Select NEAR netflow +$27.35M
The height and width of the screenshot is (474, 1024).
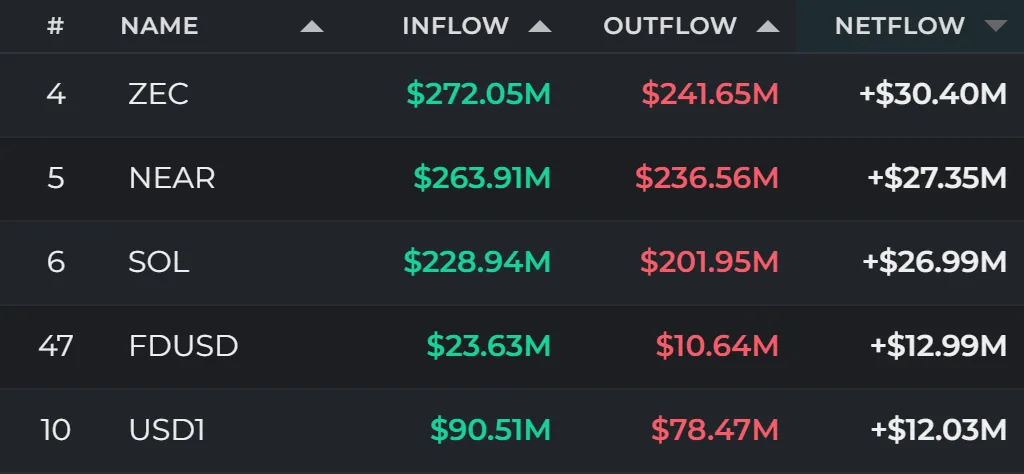936,178
